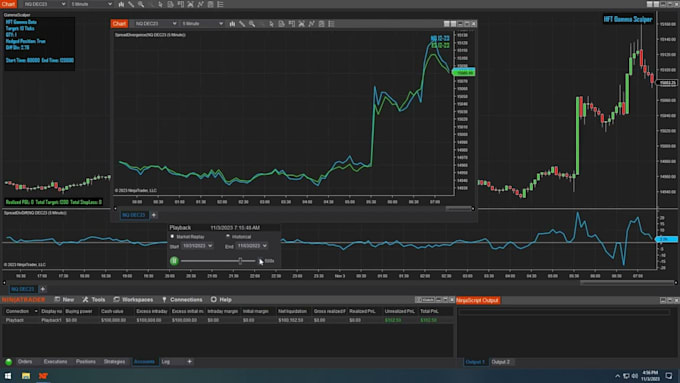Click the list icon ending main chart toolbar
Image resolution: width=680 pixels, height=383 pixels.
(220, 4)
